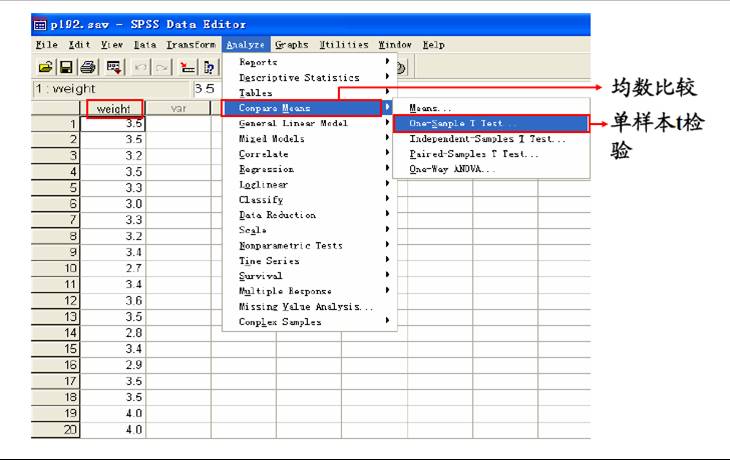Open the Graphs menu
This screenshot has width=730, height=460.
tap(291, 45)
